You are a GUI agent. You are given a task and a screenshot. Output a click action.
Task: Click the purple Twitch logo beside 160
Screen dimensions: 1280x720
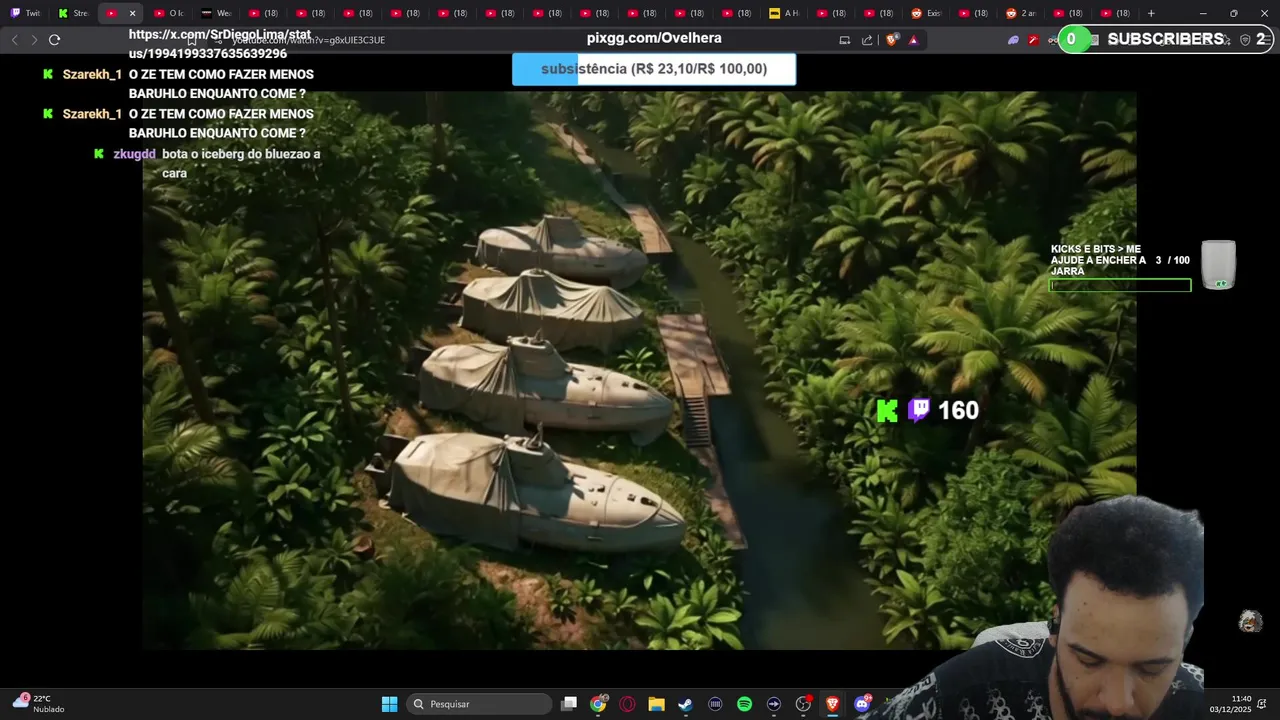click(919, 411)
